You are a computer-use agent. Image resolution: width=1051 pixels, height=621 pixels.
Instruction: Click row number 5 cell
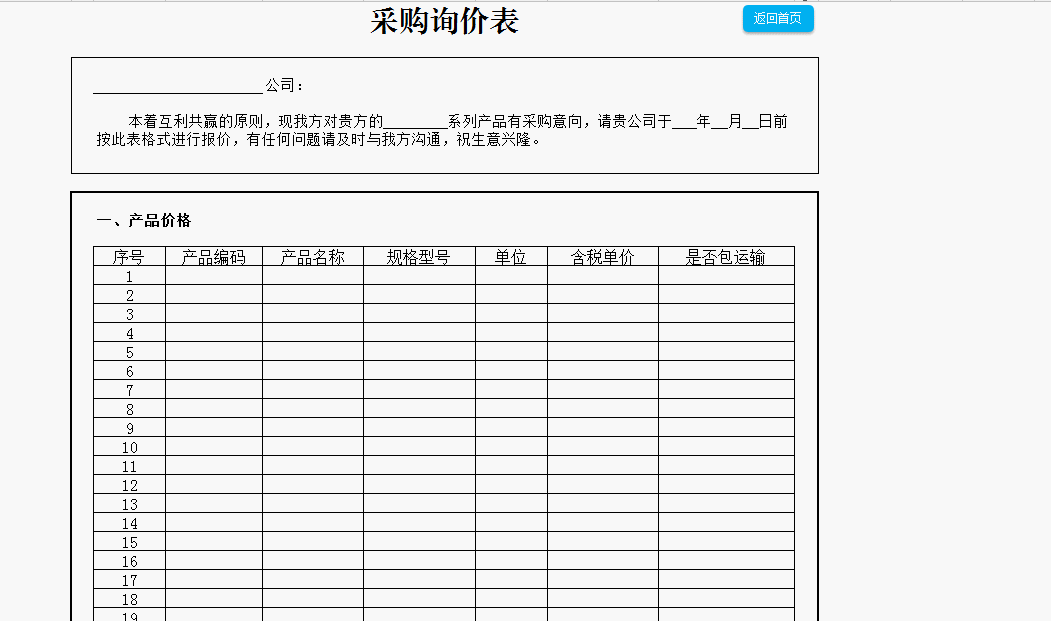point(129,351)
